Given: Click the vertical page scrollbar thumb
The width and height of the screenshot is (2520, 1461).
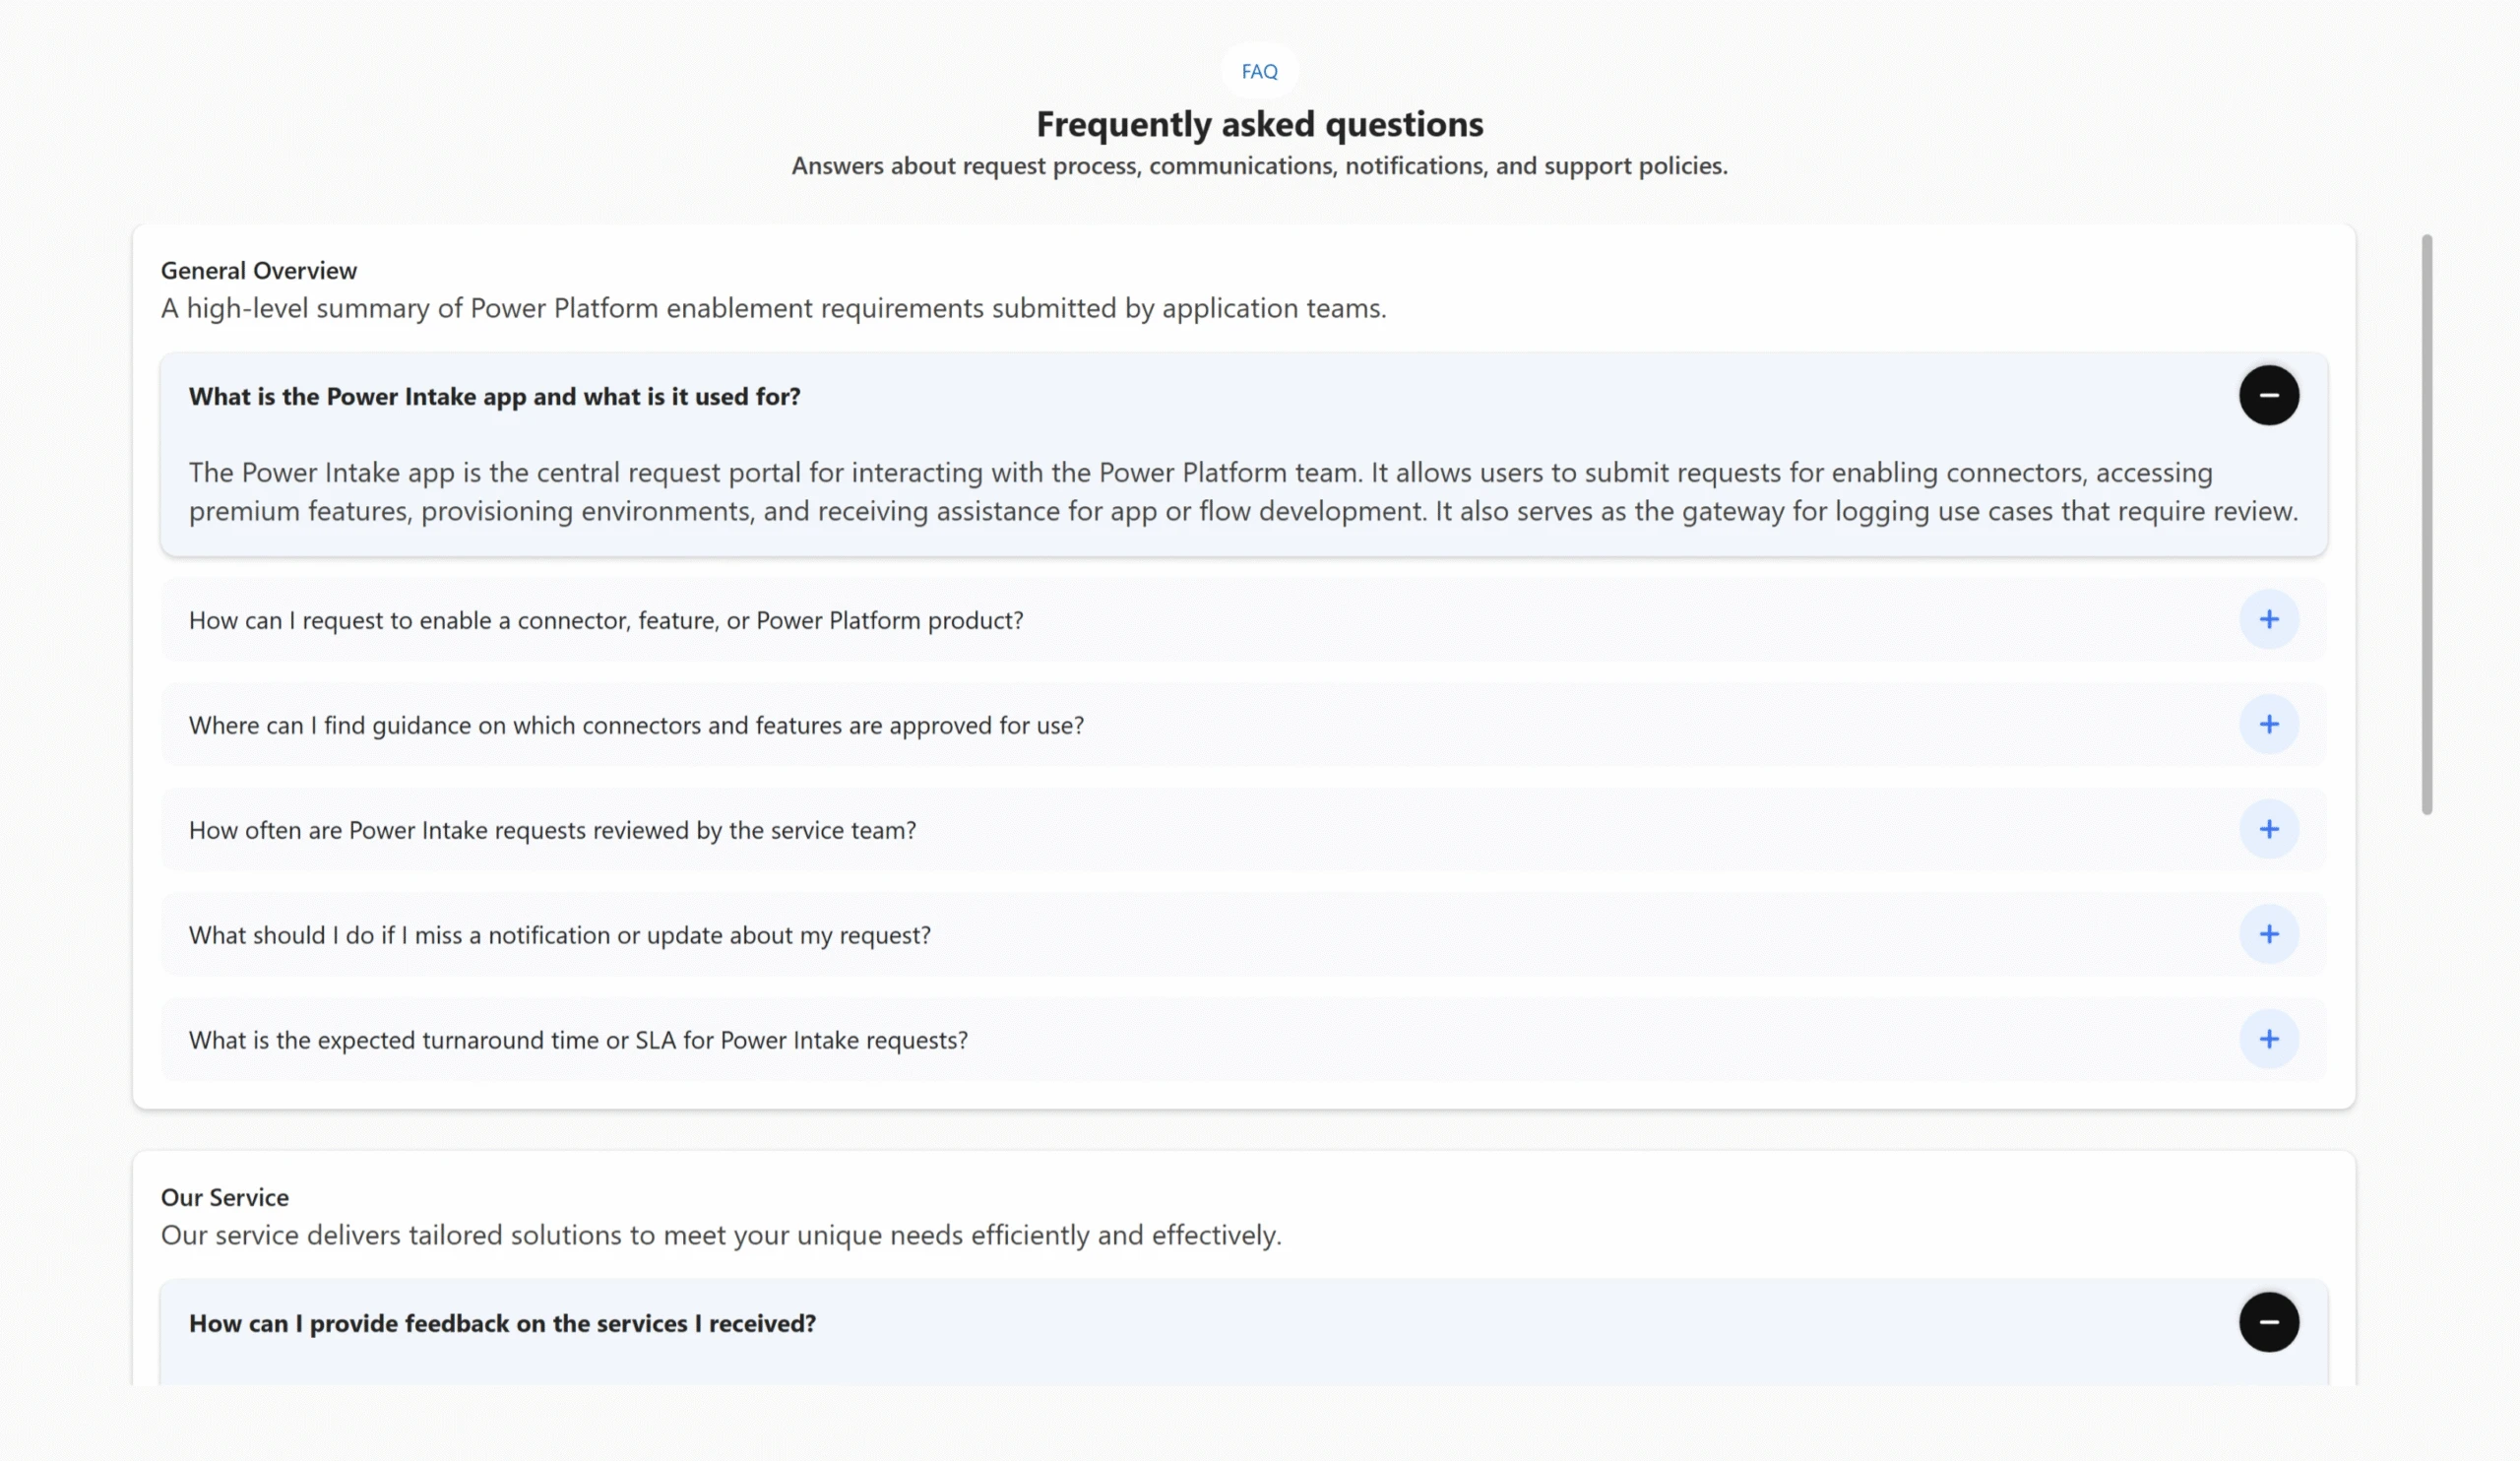Looking at the screenshot, I should [2426, 524].
